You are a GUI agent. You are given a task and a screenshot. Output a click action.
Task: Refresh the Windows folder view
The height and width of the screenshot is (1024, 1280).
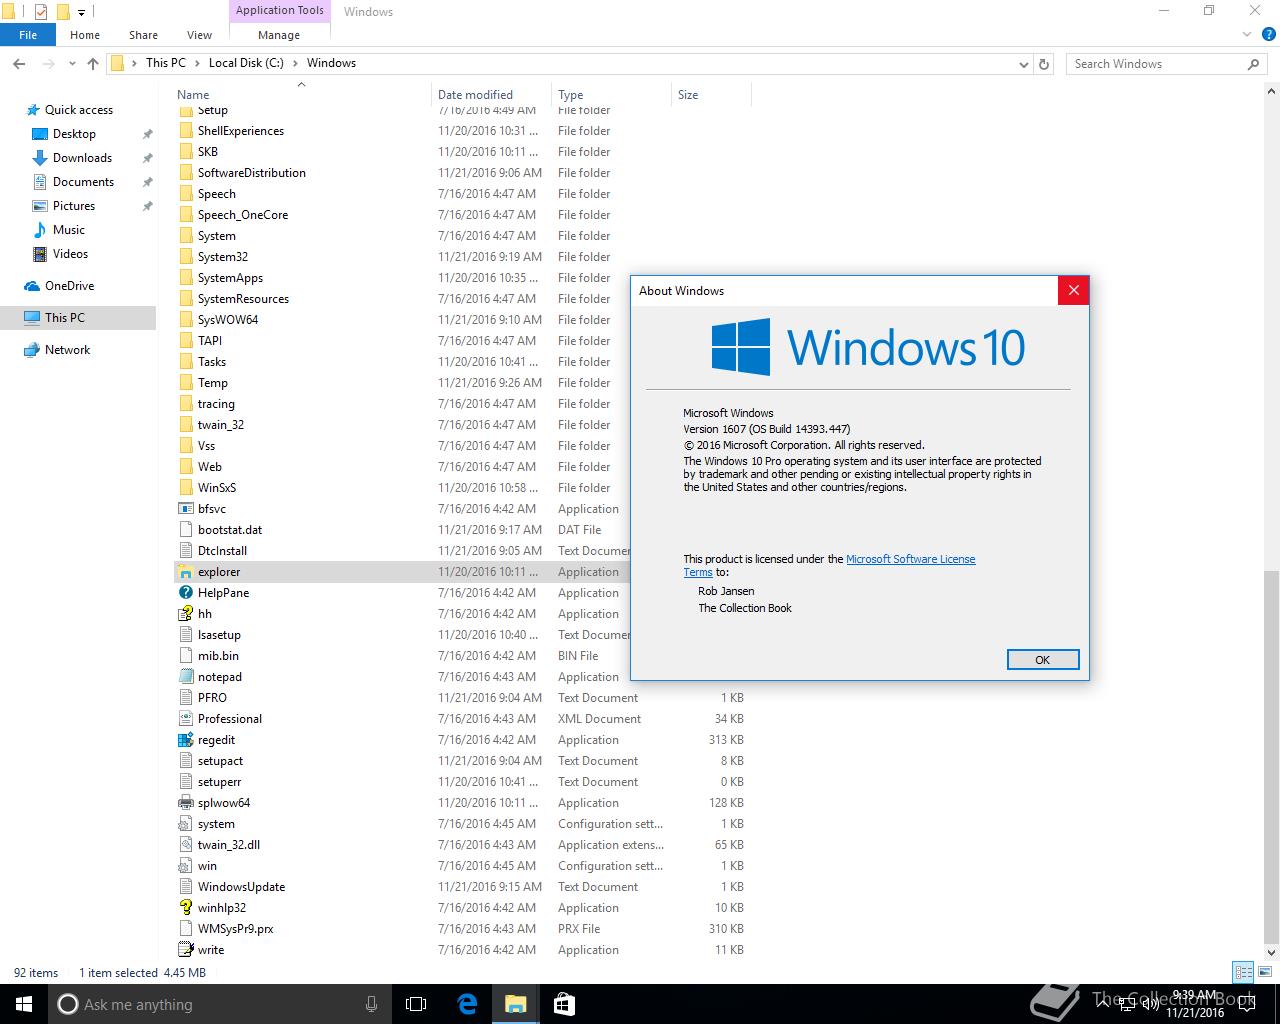1044,63
